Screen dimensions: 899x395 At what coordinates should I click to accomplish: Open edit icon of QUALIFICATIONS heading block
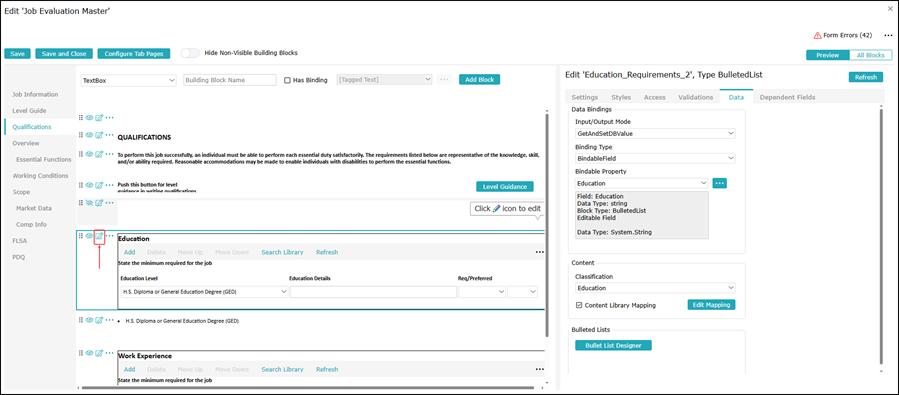pyautogui.click(x=99, y=135)
